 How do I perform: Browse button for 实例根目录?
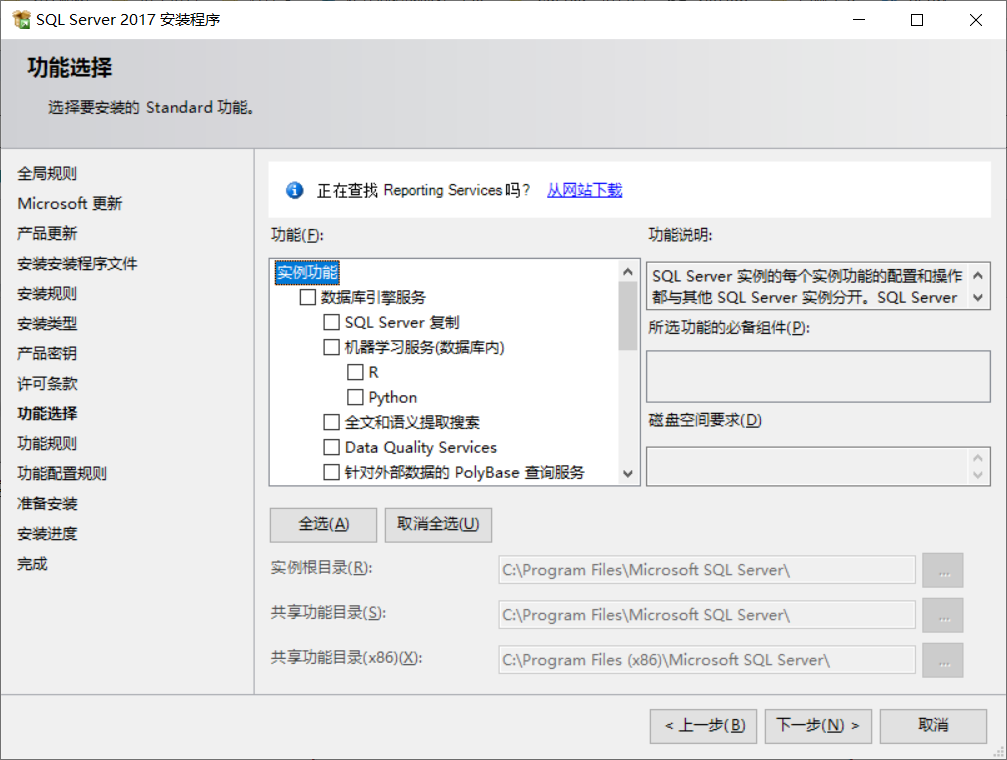(x=943, y=570)
